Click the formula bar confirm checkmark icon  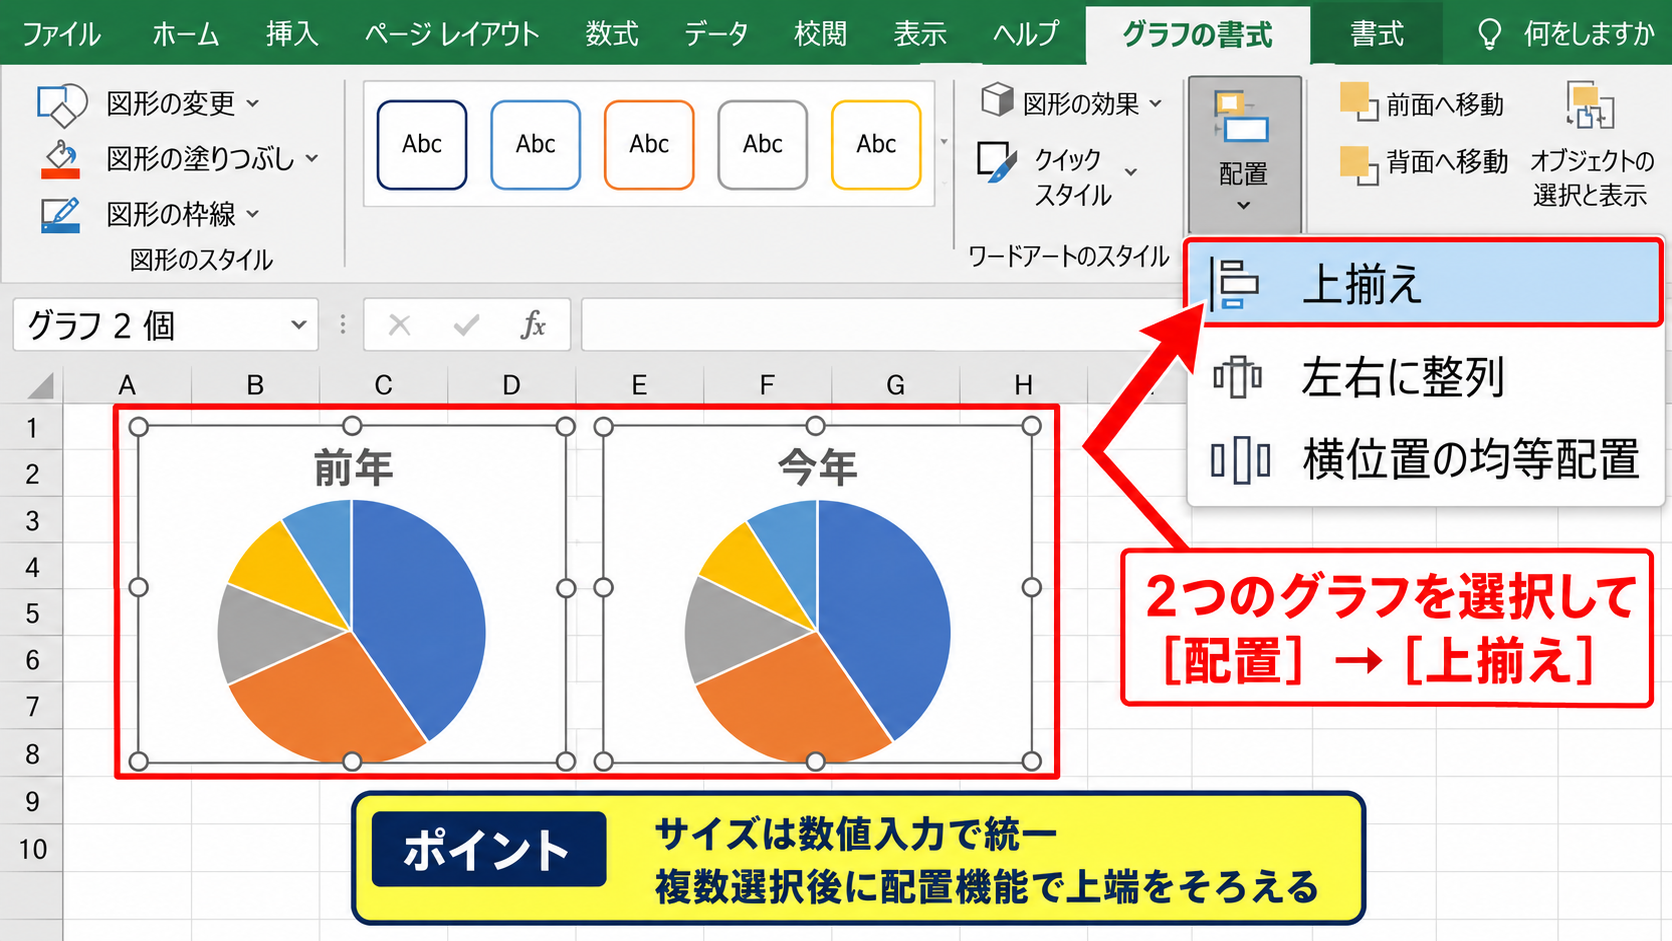click(466, 325)
